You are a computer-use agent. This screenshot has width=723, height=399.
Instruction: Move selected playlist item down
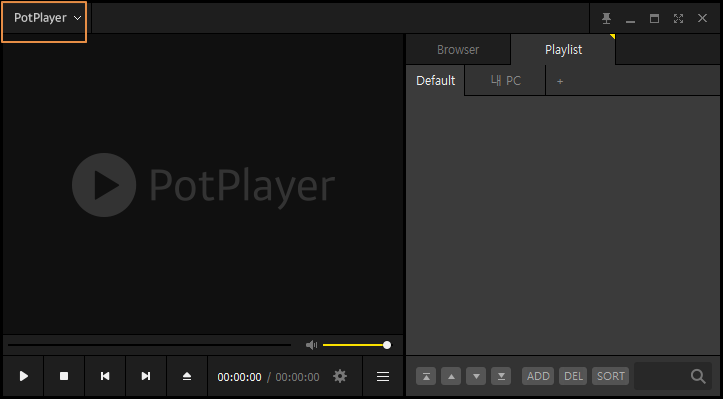click(476, 376)
